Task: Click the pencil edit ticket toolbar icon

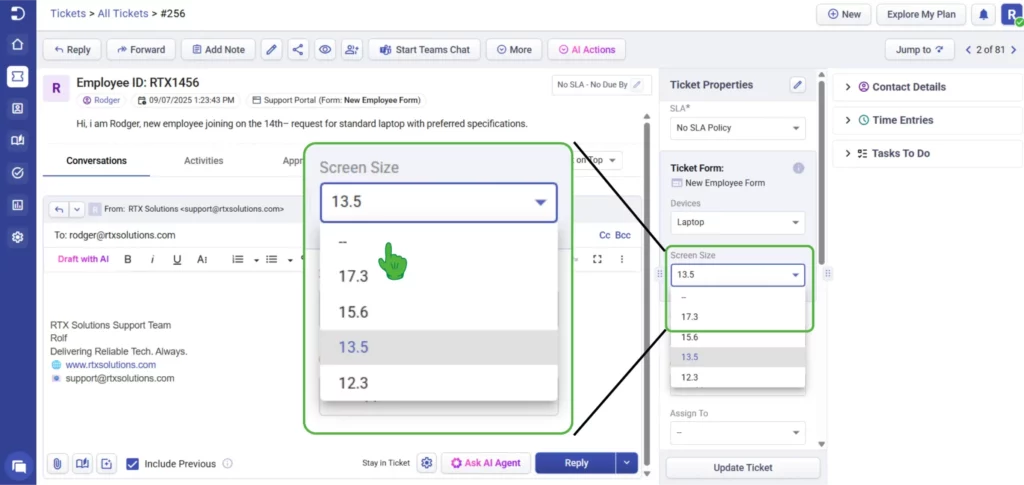Action: pos(272,50)
